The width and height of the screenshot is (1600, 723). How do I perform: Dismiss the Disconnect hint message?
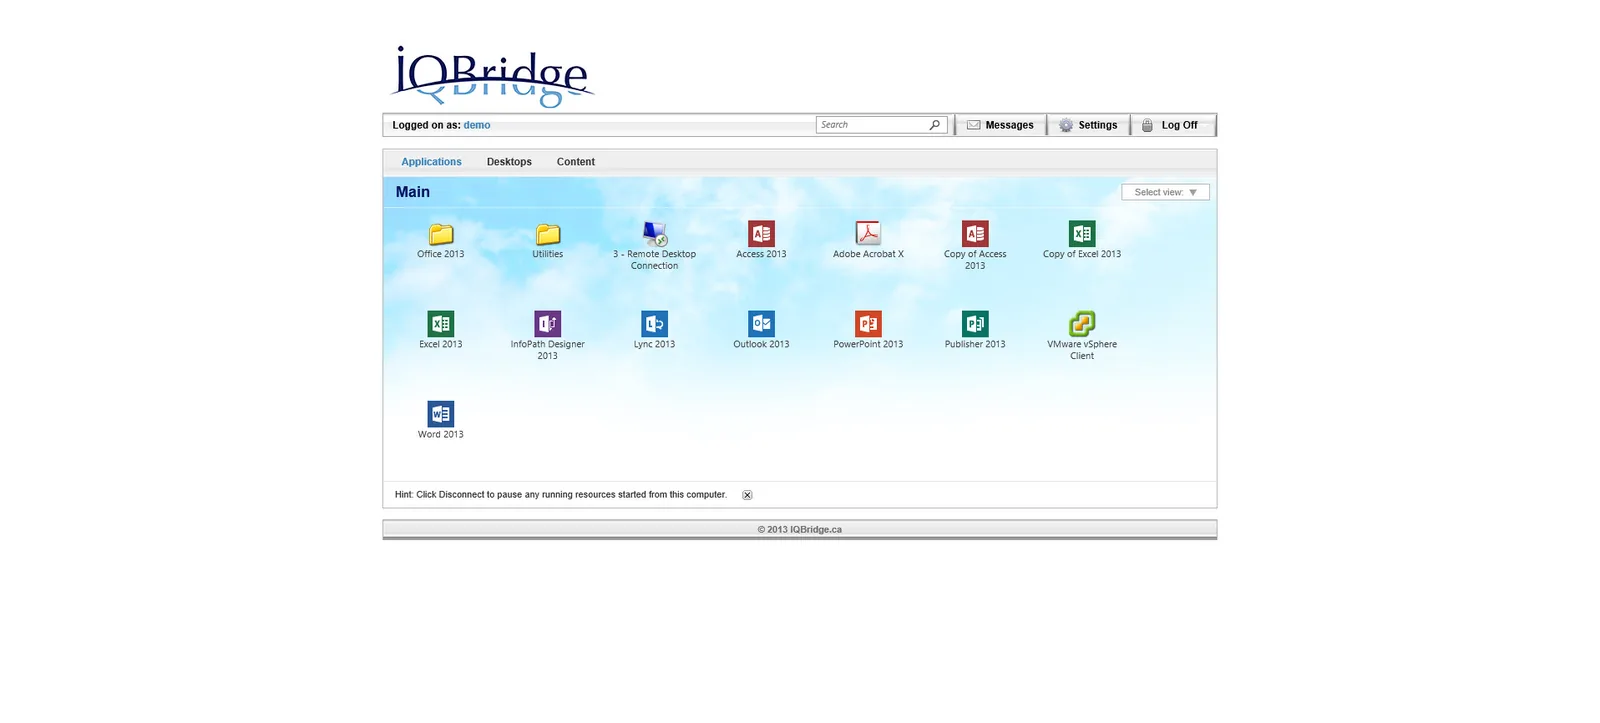(x=747, y=495)
